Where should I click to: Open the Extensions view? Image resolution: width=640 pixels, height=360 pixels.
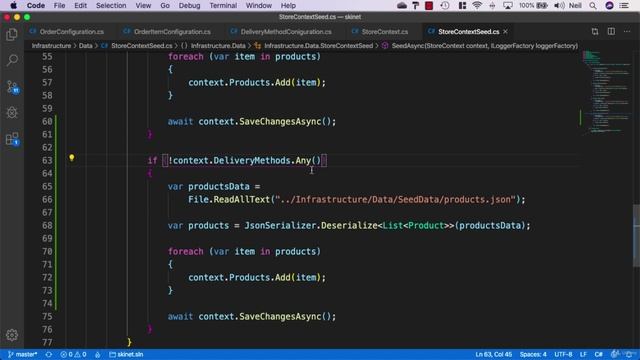click(x=12, y=139)
